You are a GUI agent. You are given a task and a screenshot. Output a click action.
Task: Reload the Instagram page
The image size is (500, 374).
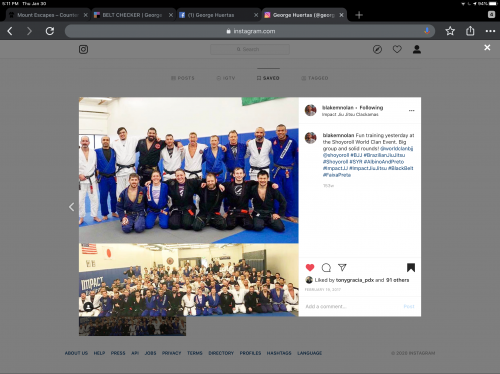pyautogui.click(x=50, y=31)
